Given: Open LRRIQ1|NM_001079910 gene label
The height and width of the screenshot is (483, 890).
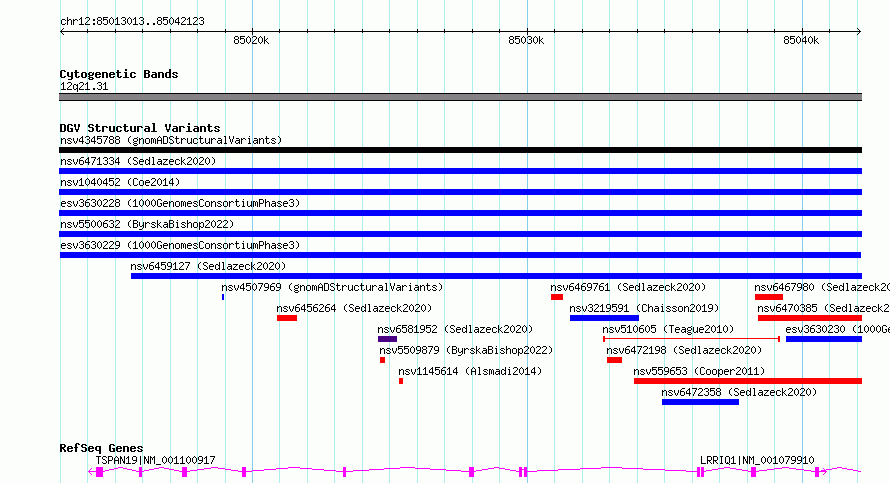Looking at the screenshot, I should (757, 460).
